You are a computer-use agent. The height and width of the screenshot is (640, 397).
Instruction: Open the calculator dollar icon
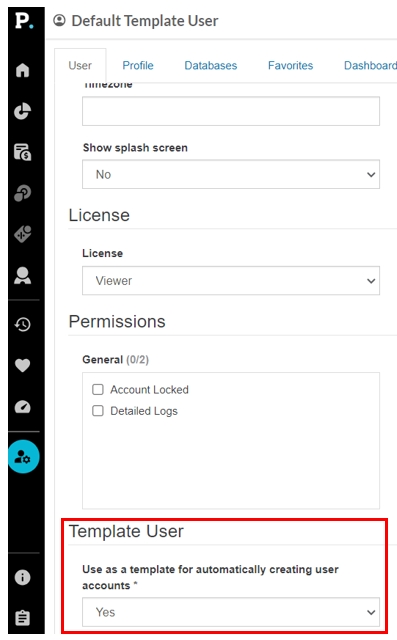click(x=22, y=152)
